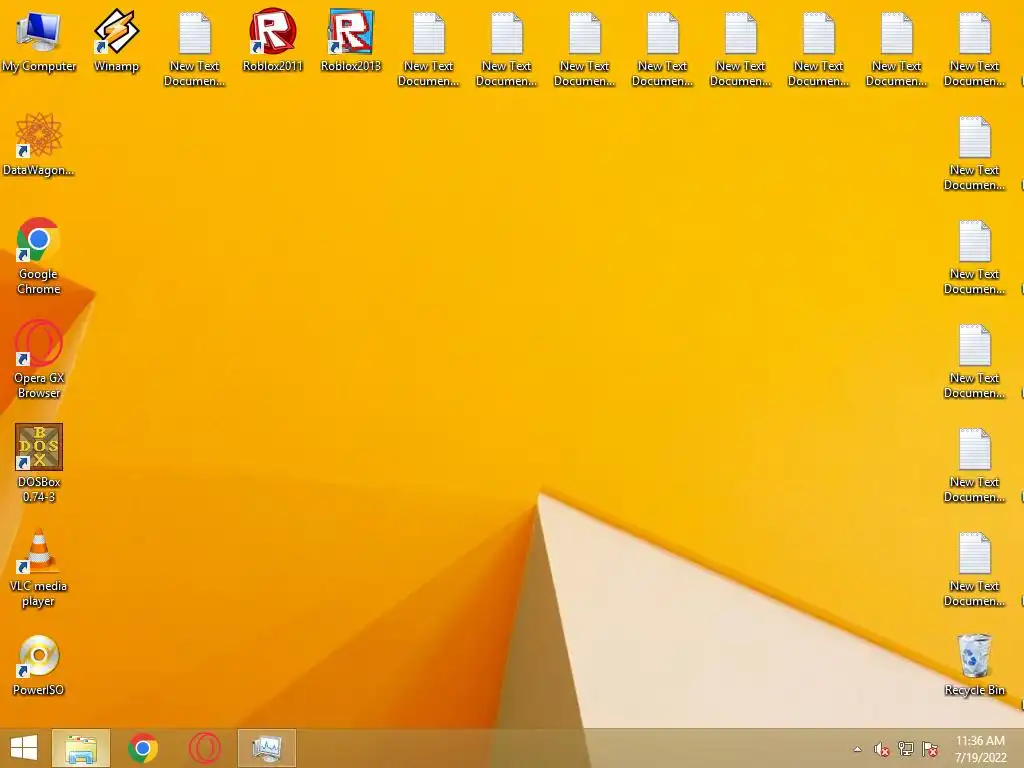Screen dimensions: 1024x768
Task: Select the PowerISO desktop shortcut
Action: [39, 665]
